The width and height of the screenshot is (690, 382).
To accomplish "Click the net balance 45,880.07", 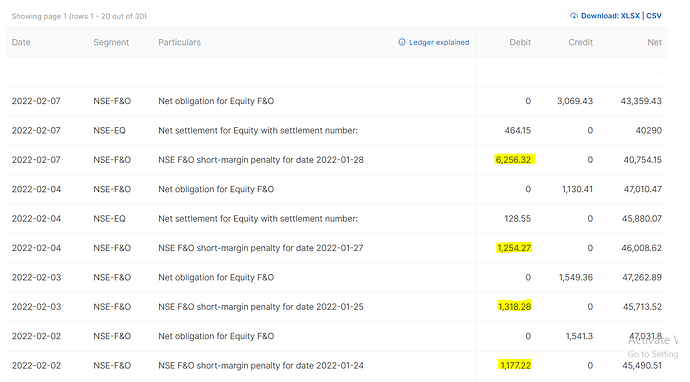I will pos(642,219).
